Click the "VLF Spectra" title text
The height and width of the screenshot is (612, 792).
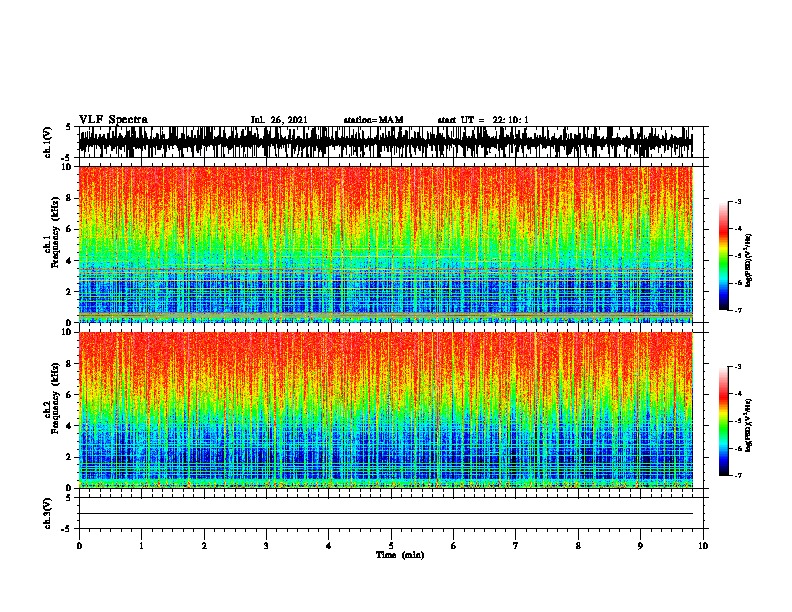(113, 119)
